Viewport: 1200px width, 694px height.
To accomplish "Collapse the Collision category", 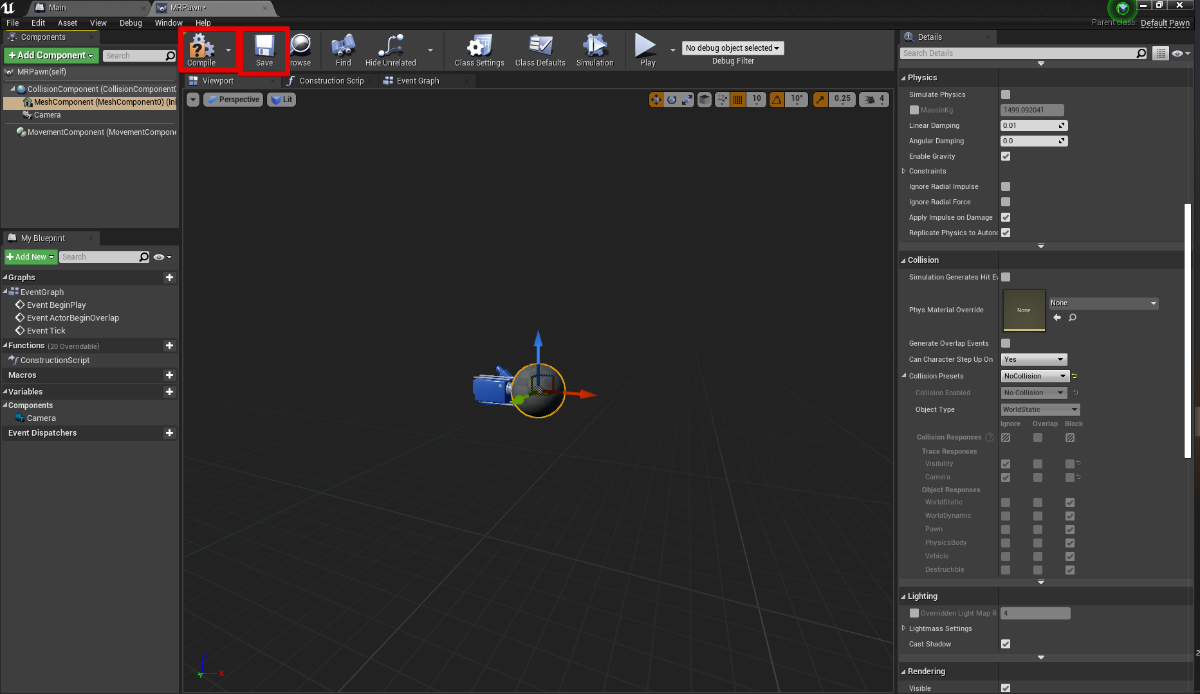I will point(904,260).
